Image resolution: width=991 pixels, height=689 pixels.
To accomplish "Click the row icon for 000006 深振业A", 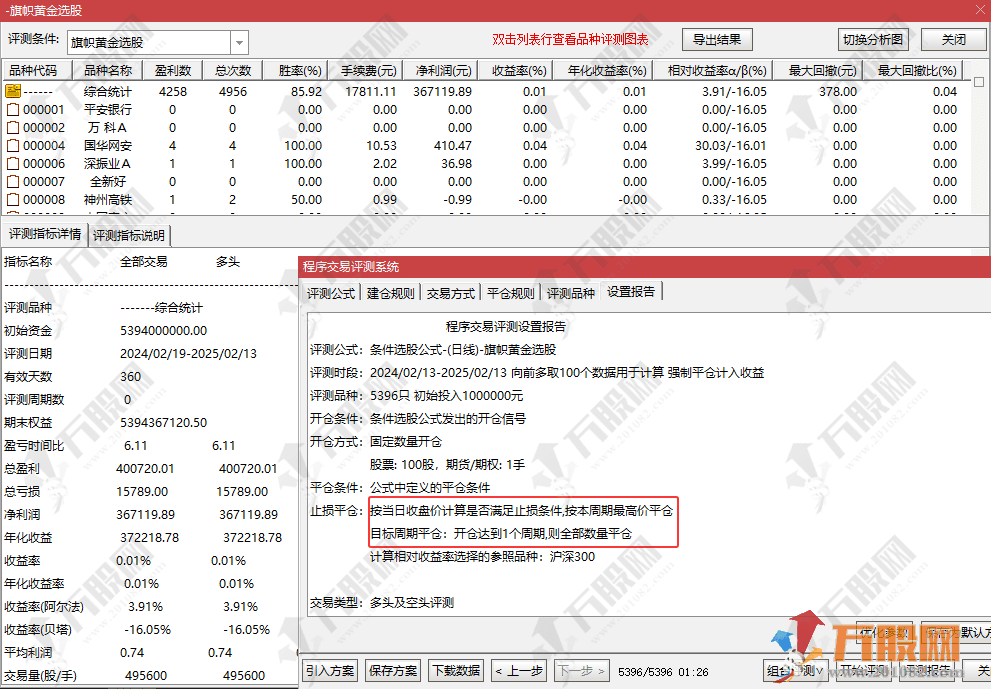I will pos(13,164).
